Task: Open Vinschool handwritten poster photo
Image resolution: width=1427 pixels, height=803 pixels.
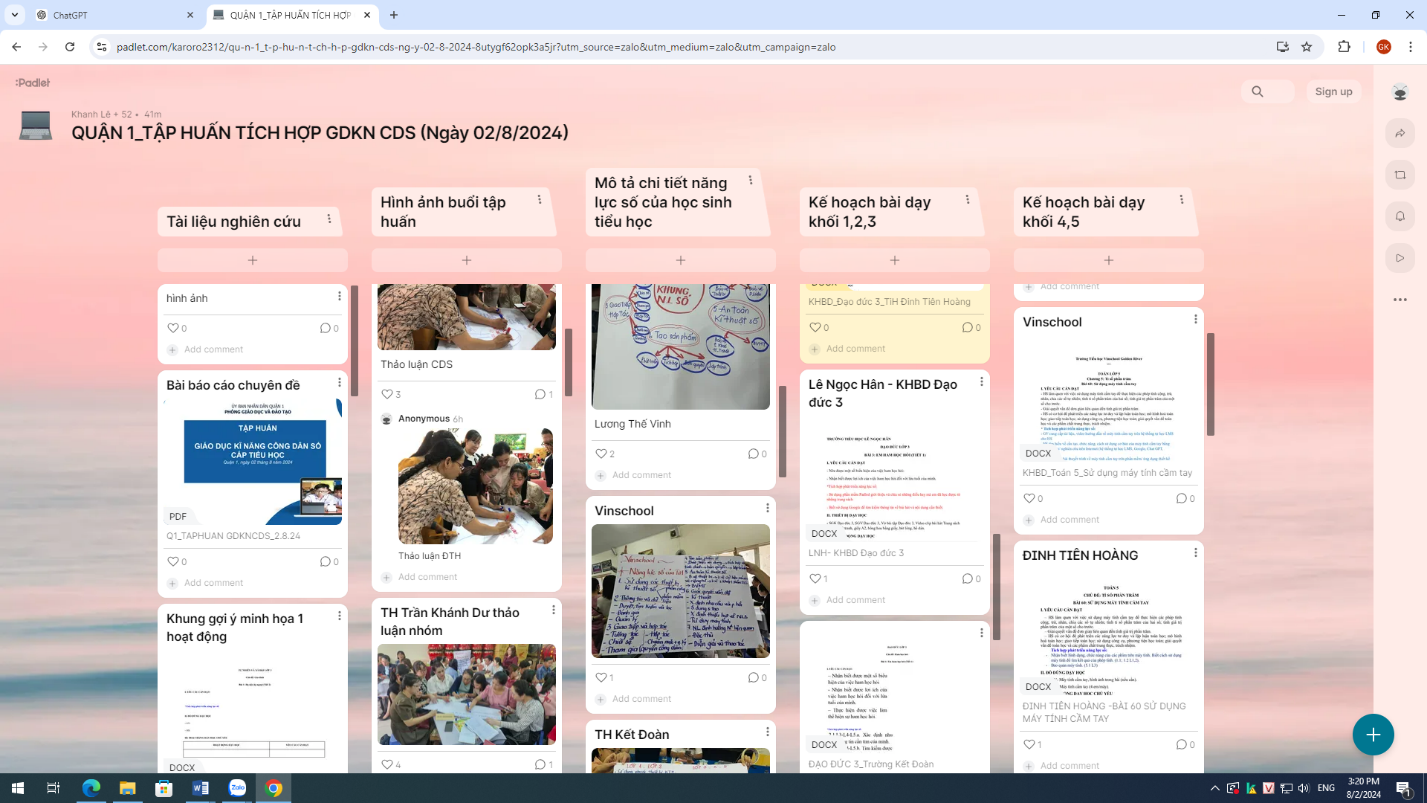Action: (x=681, y=591)
